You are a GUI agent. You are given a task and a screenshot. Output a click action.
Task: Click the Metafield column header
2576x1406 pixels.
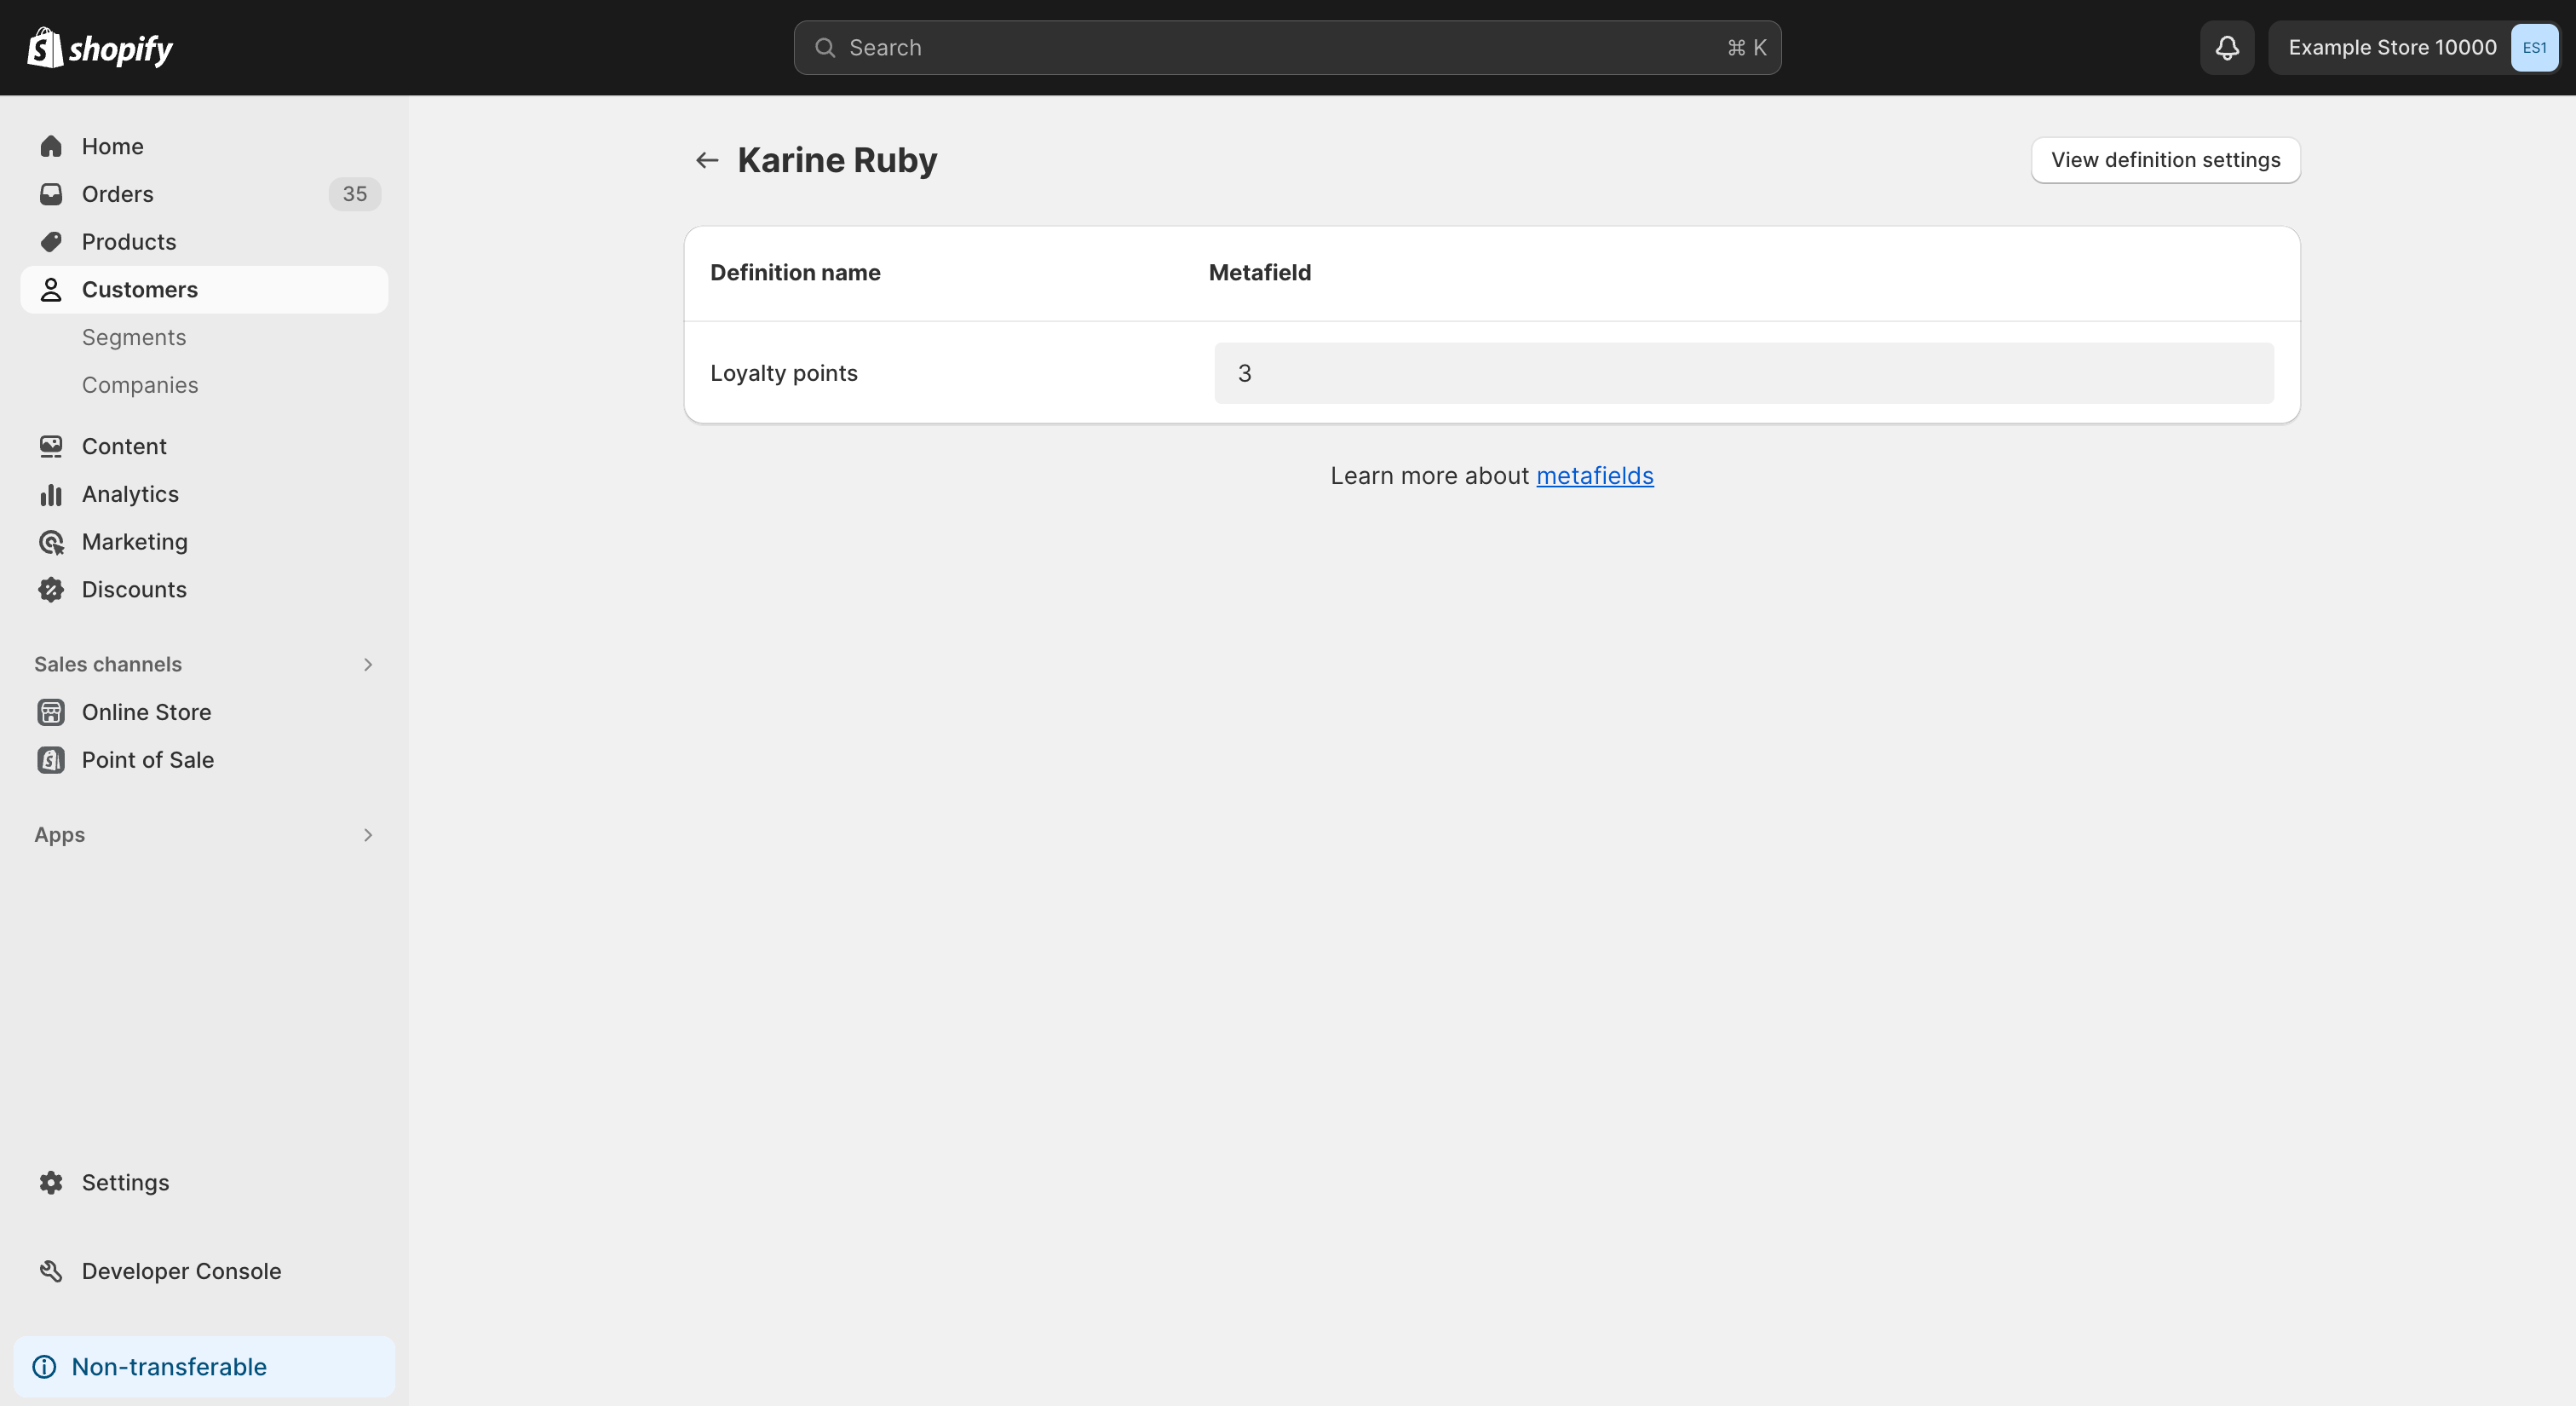1259,273
